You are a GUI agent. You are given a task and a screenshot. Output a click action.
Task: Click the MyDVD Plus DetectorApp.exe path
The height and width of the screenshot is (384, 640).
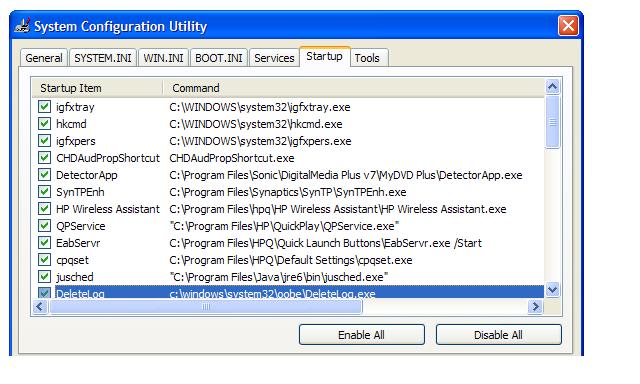click(x=346, y=175)
